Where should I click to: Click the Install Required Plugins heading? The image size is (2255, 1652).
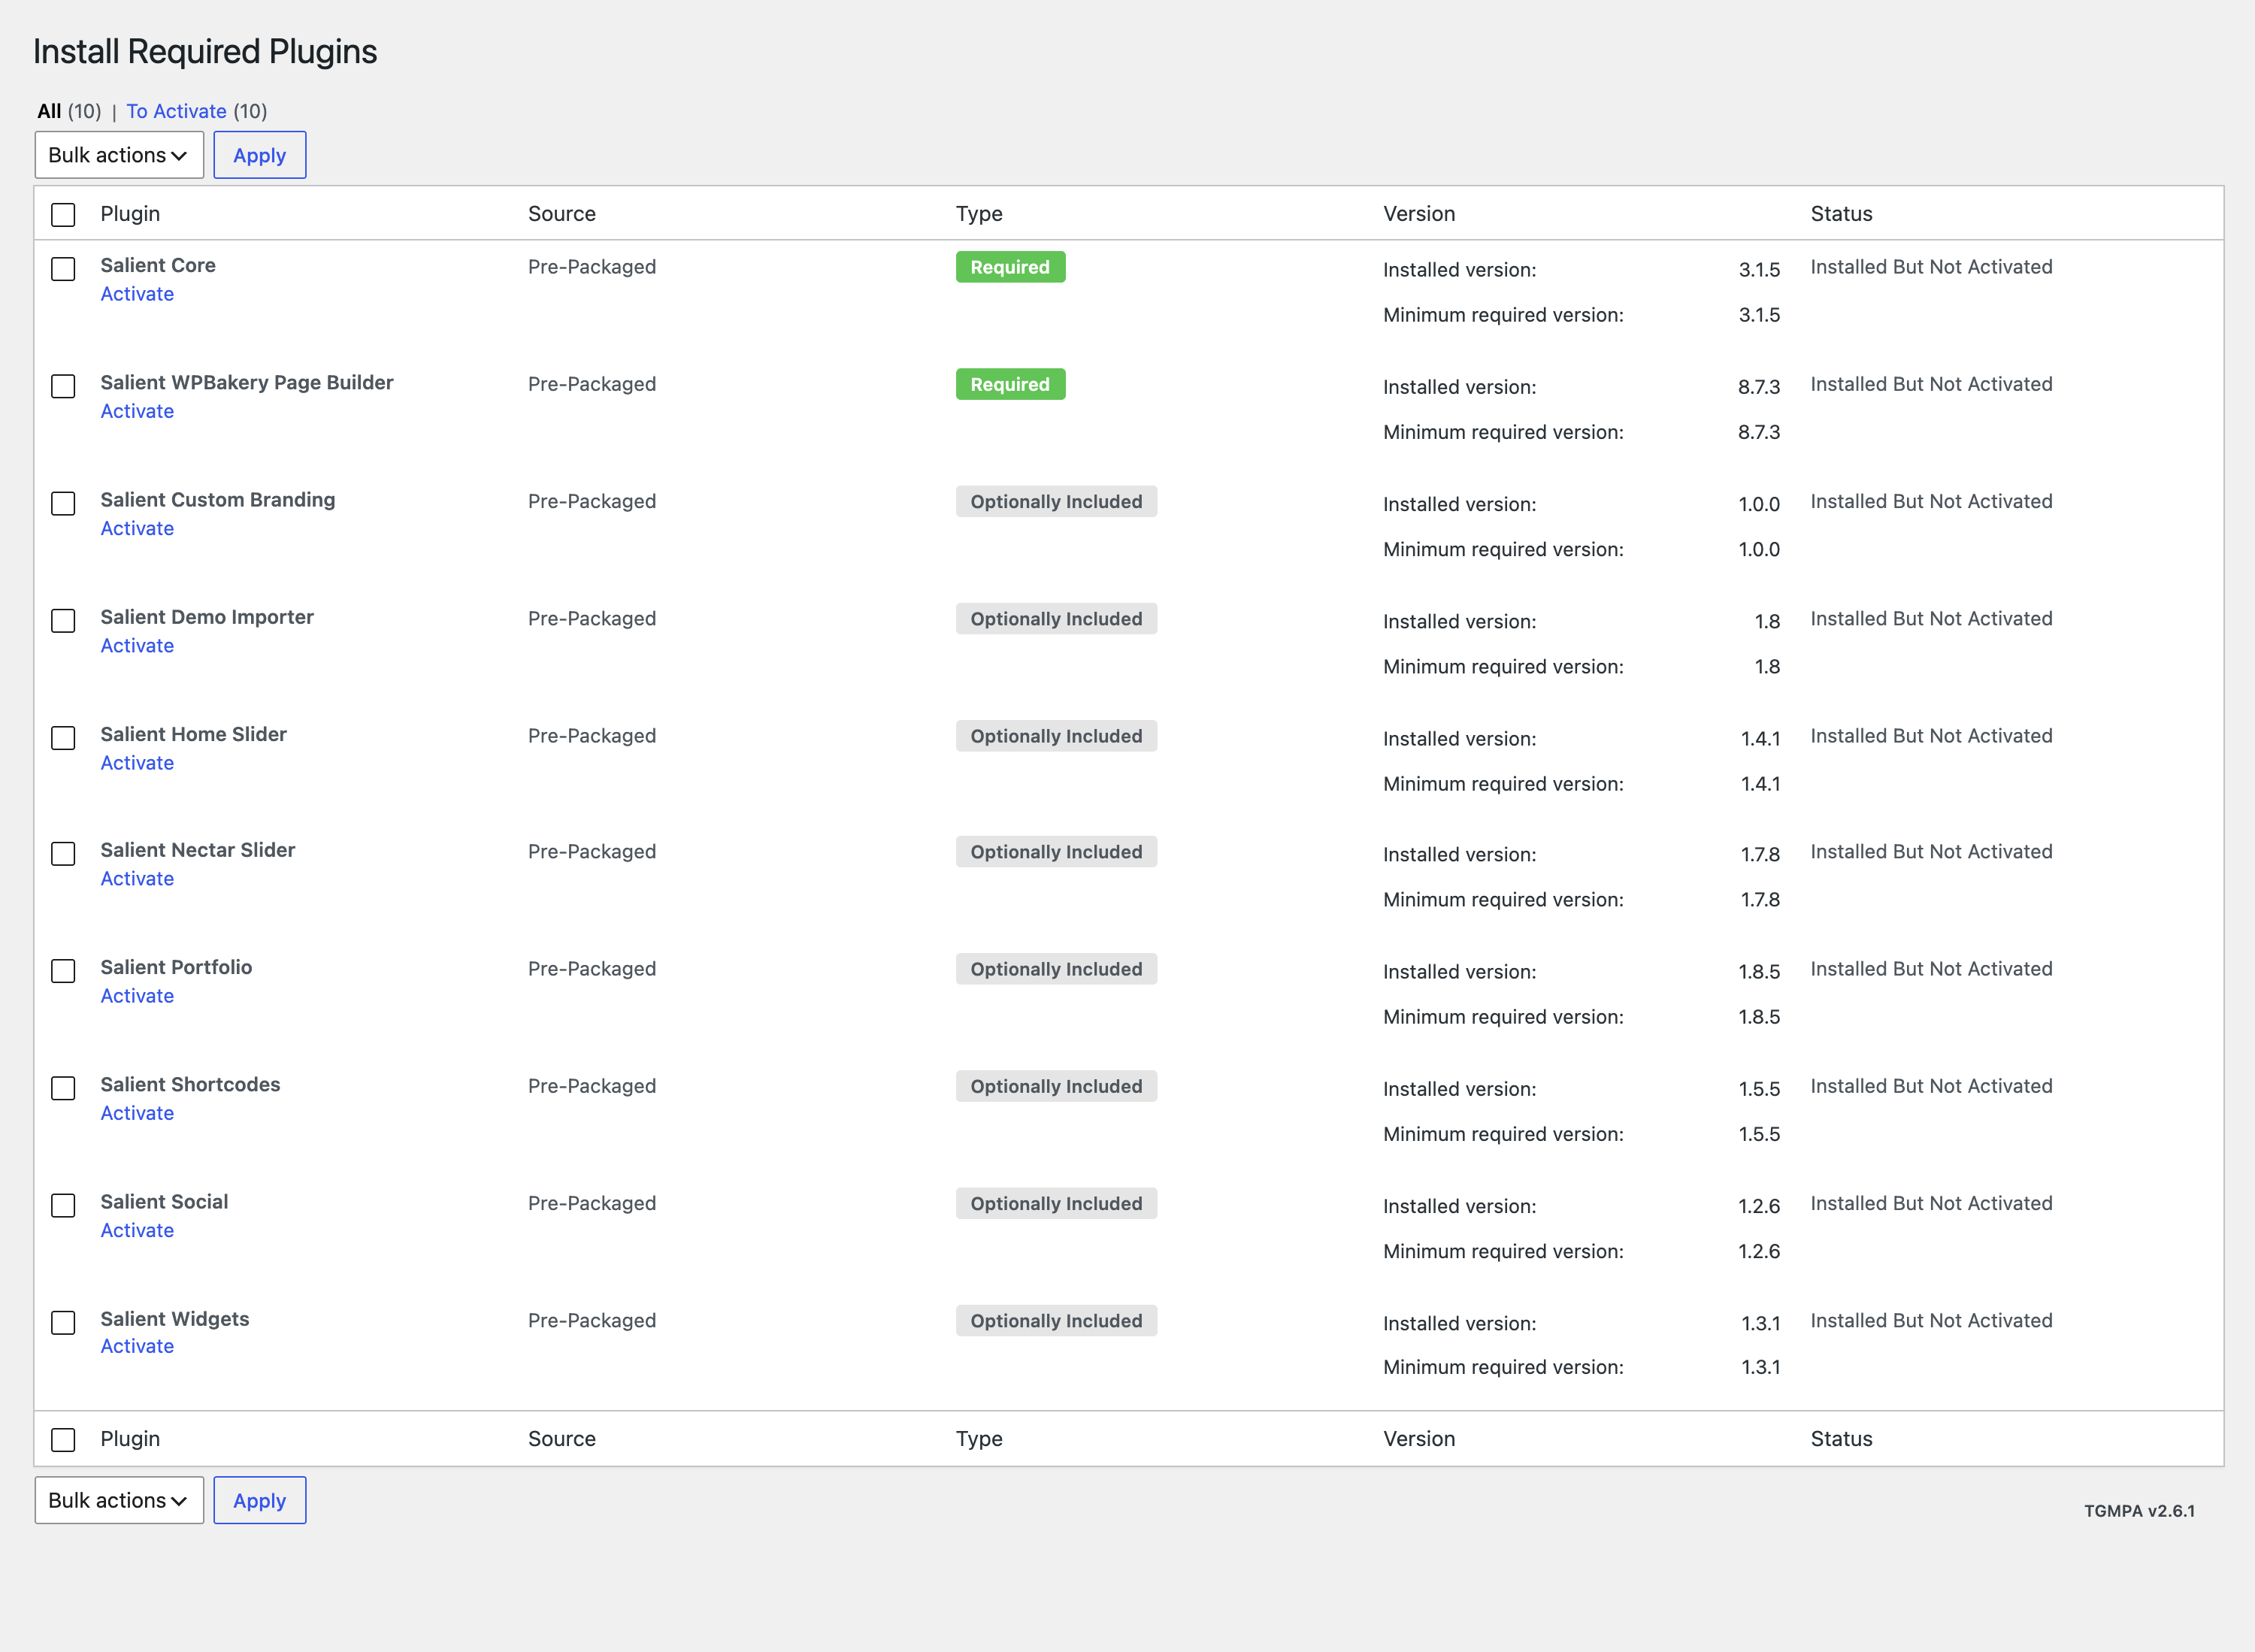(205, 52)
